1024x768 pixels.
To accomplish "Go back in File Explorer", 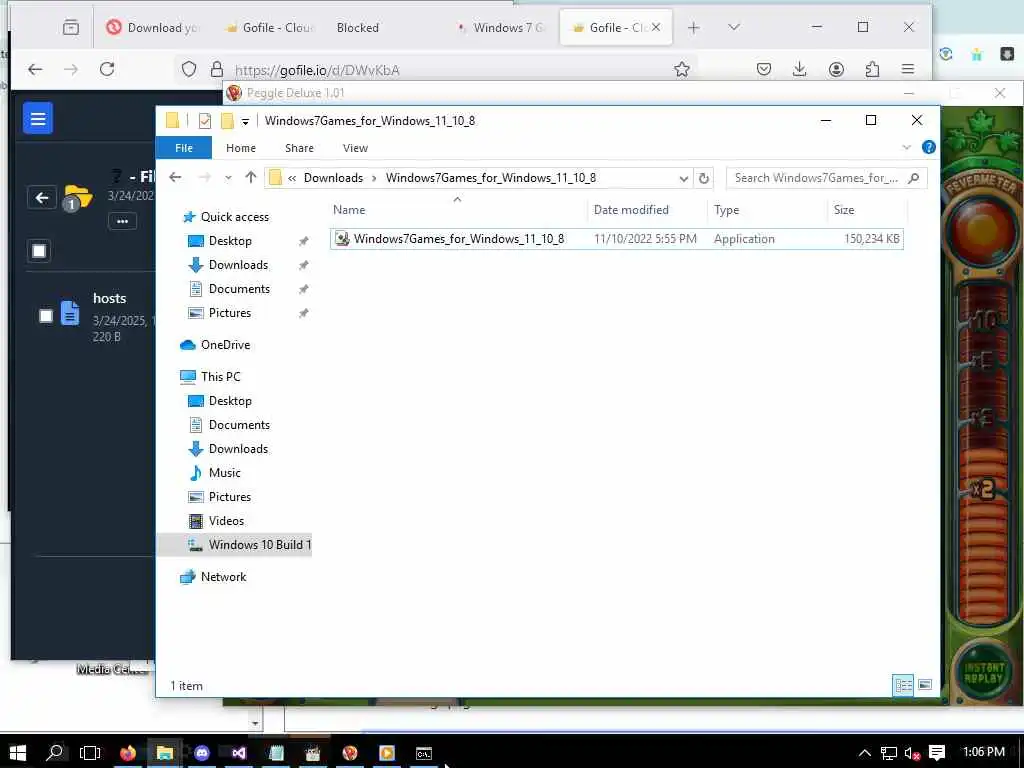I will point(175,178).
